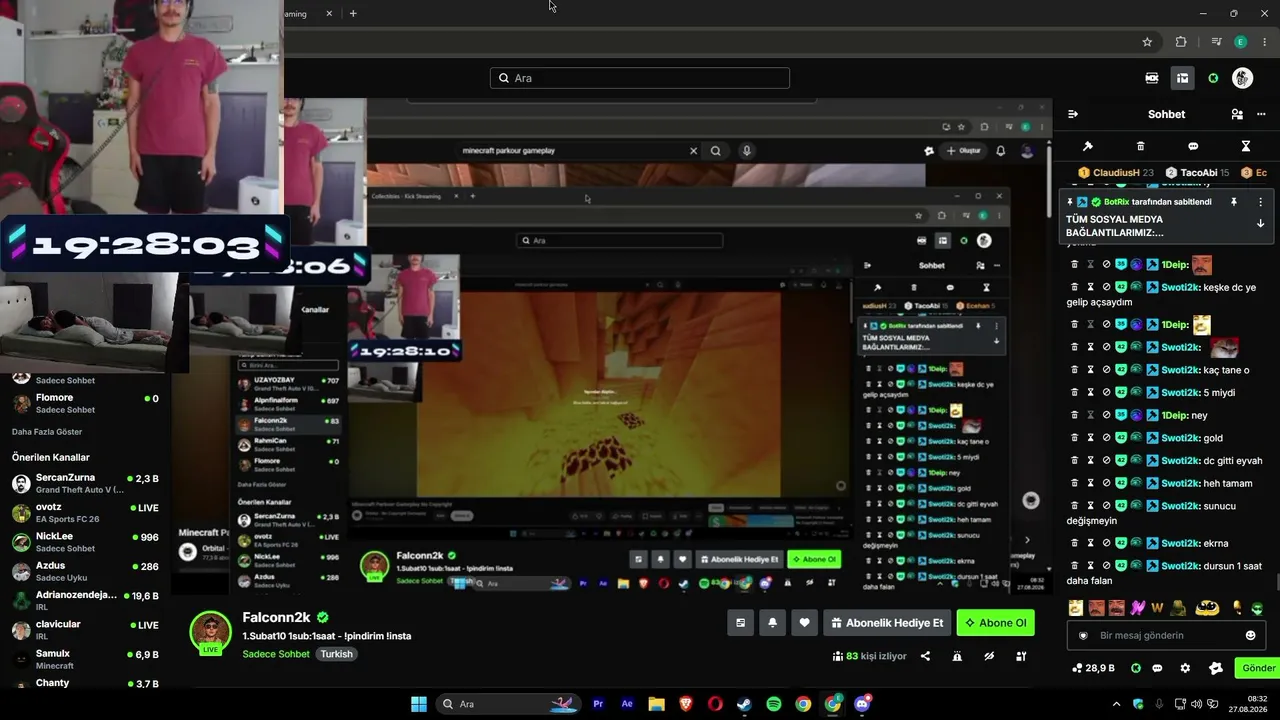1280x720 pixels.
Task: Open Discord from the taskbar
Action: pyautogui.click(x=862, y=704)
